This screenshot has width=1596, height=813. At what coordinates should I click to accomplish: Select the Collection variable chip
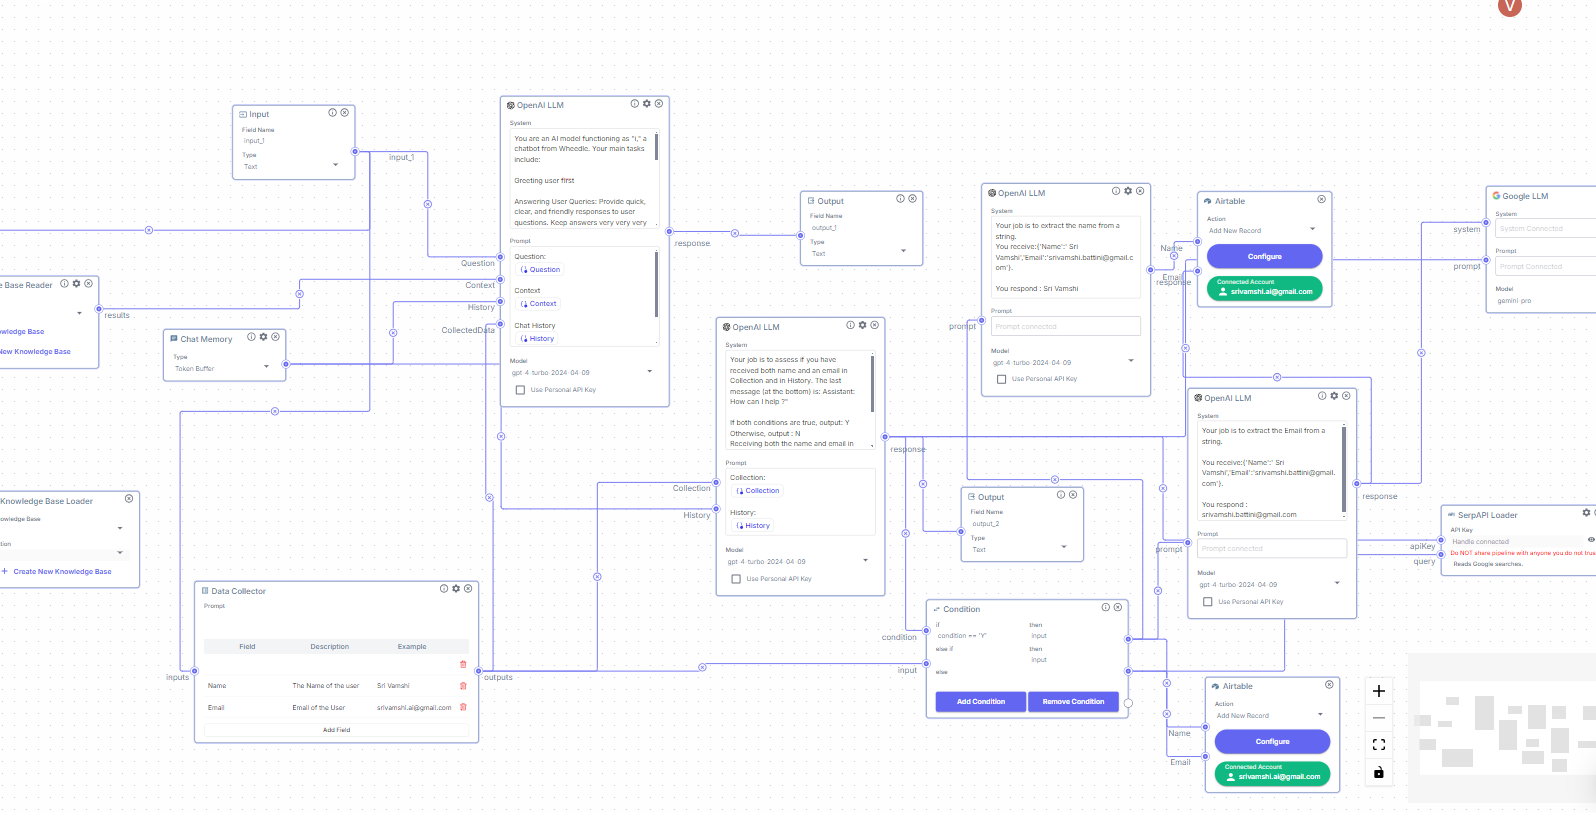click(758, 491)
